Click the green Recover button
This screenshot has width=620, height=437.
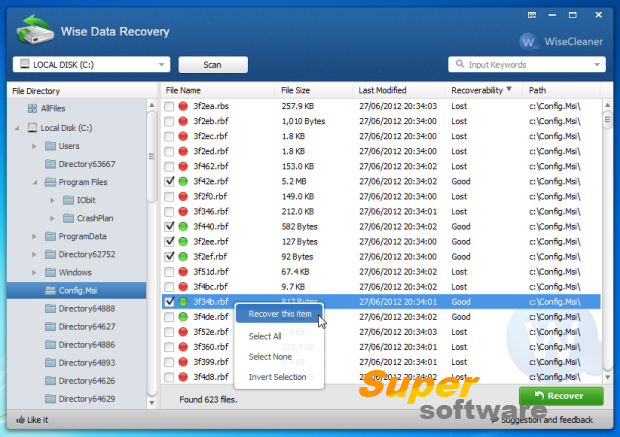click(561, 395)
